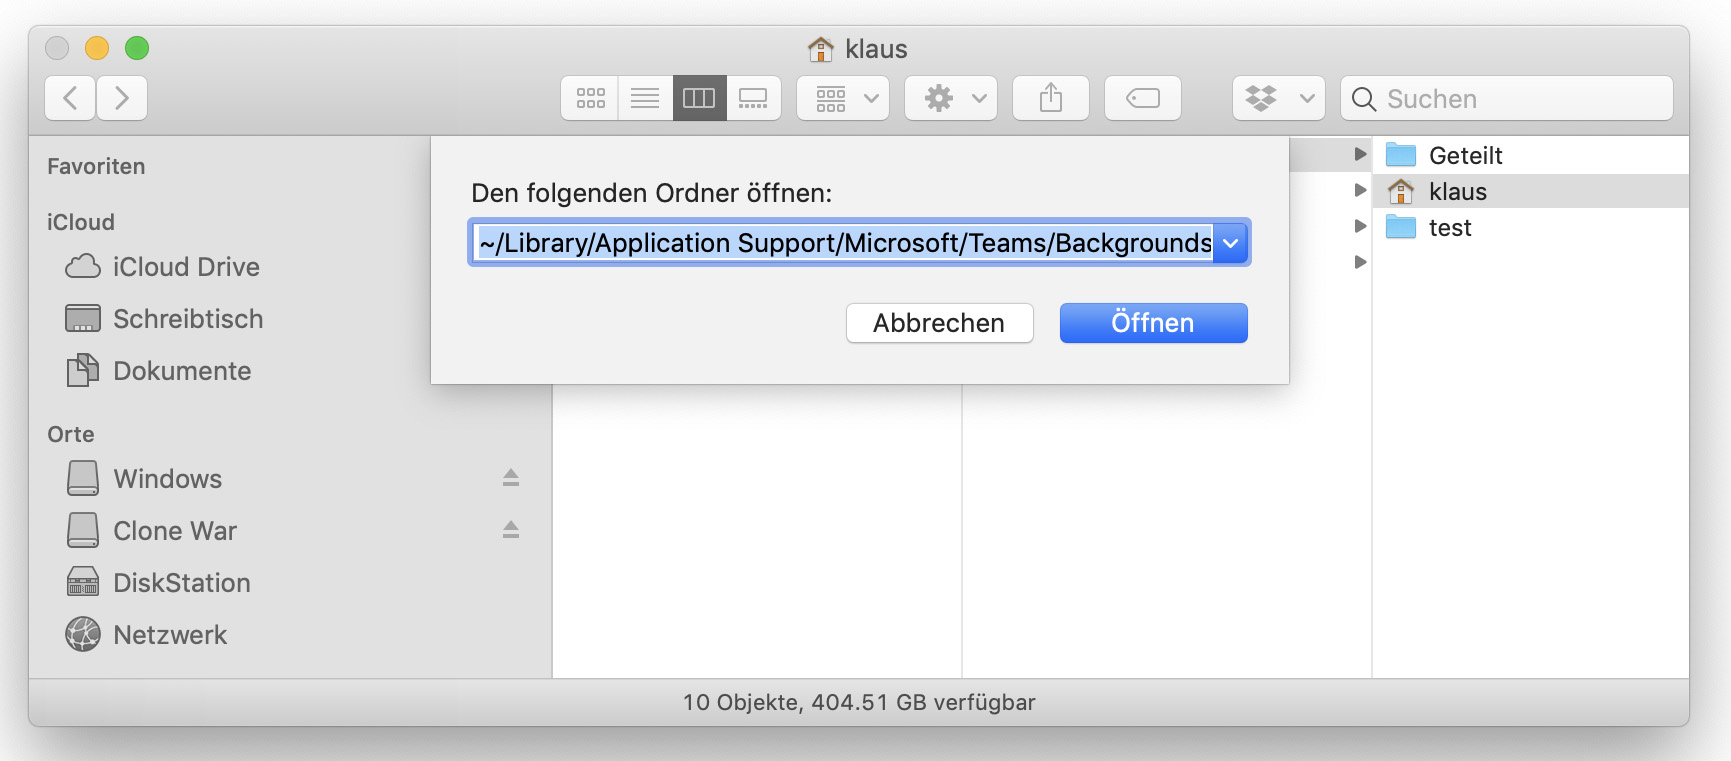Click the Share toolbar icon
This screenshot has height=761, width=1731.
pyautogui.click(x=1050, y=98)
